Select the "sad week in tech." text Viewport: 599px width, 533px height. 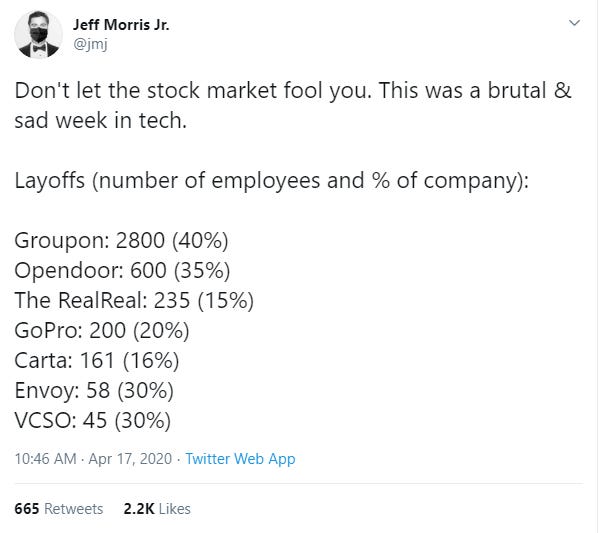(x=101, y=120)
